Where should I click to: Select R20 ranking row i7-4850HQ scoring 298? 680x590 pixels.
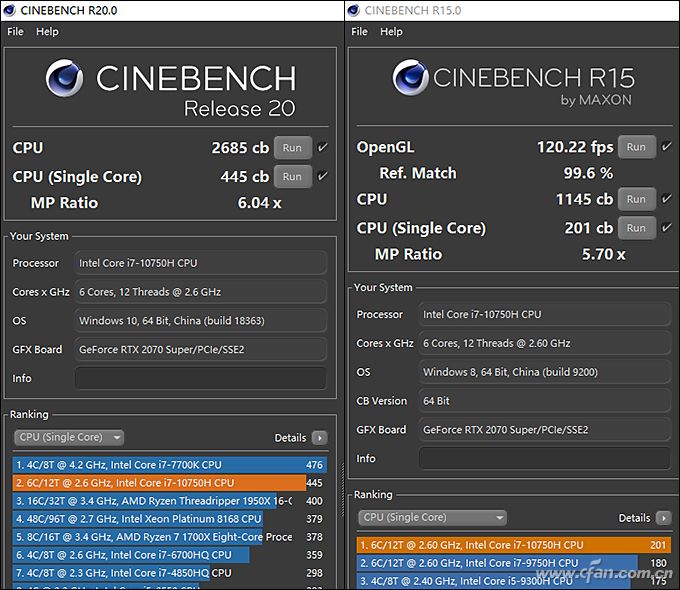[170, 573]
